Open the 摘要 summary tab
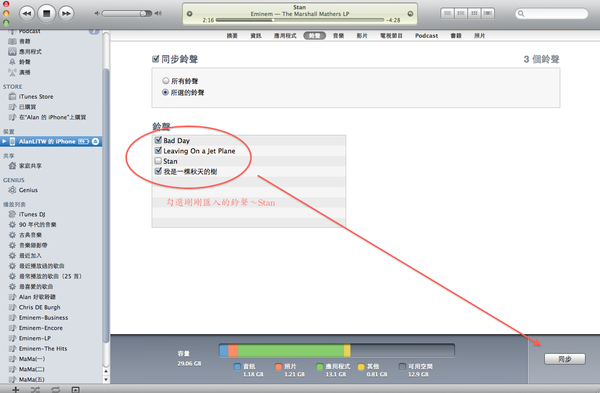This screenshot has height=393, width=600. coord(232,36)
